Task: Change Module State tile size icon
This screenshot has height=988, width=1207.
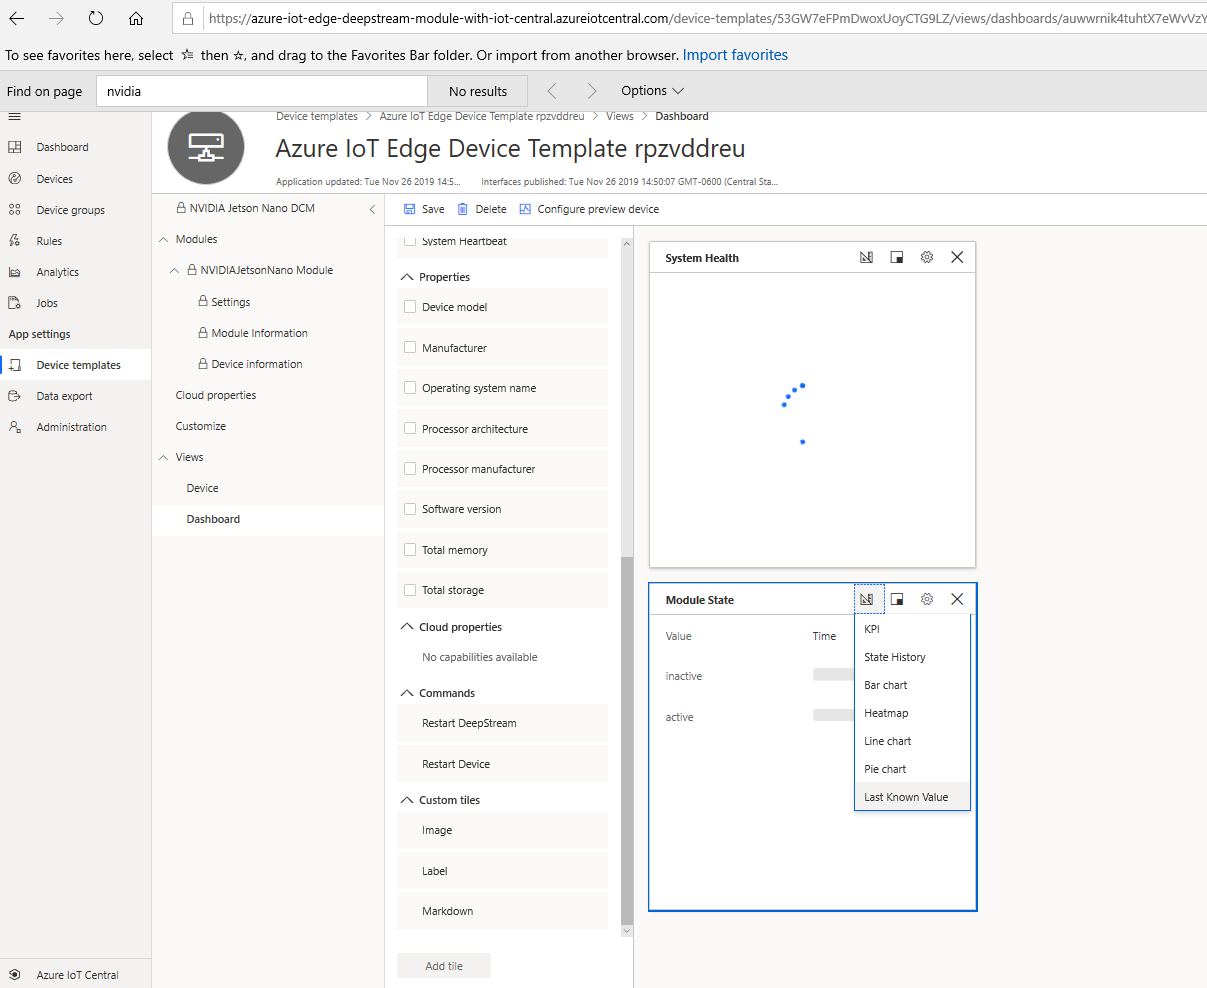Action: tap(897, 599)
